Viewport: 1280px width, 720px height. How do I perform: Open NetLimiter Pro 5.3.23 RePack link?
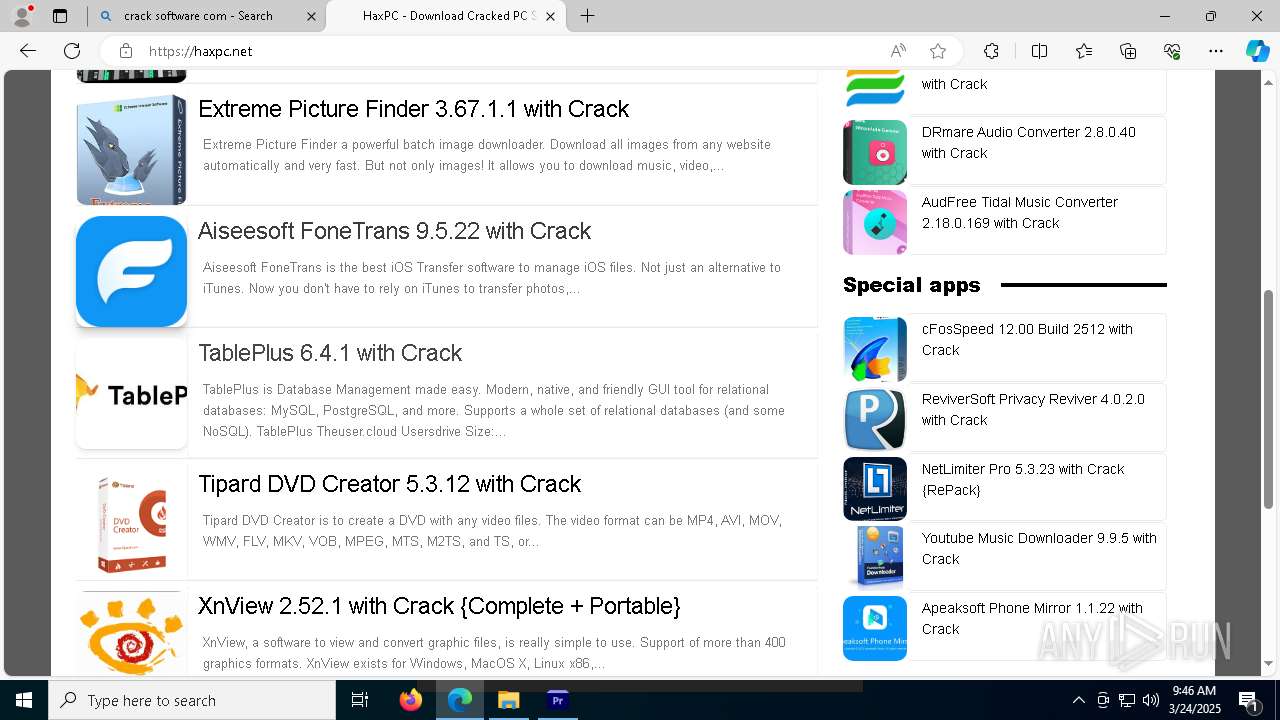(1023, 480)
